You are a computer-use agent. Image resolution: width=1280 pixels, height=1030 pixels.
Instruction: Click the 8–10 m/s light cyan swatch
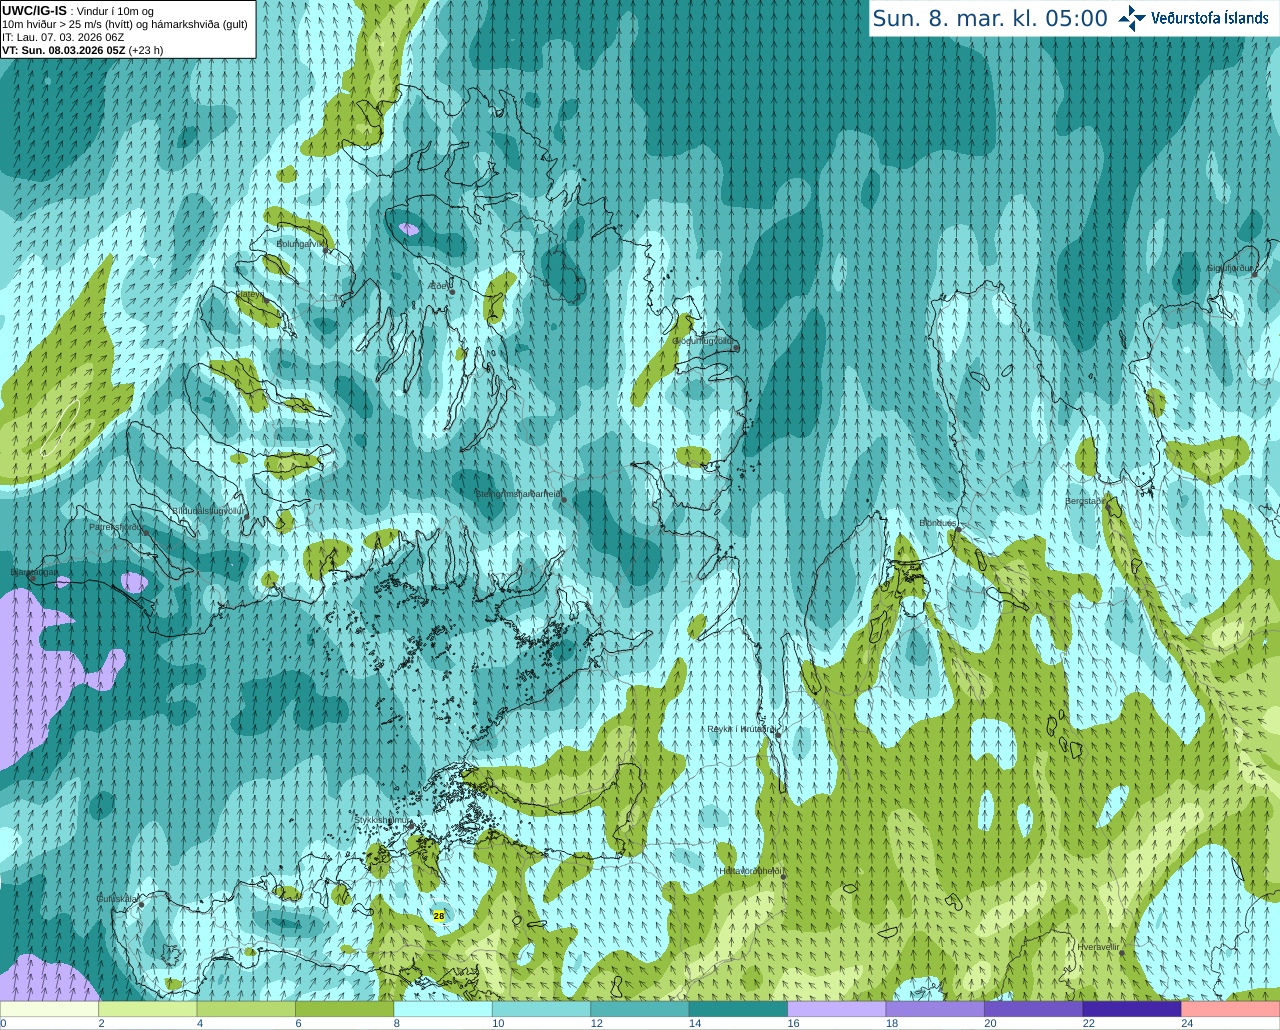[443, 1009]
